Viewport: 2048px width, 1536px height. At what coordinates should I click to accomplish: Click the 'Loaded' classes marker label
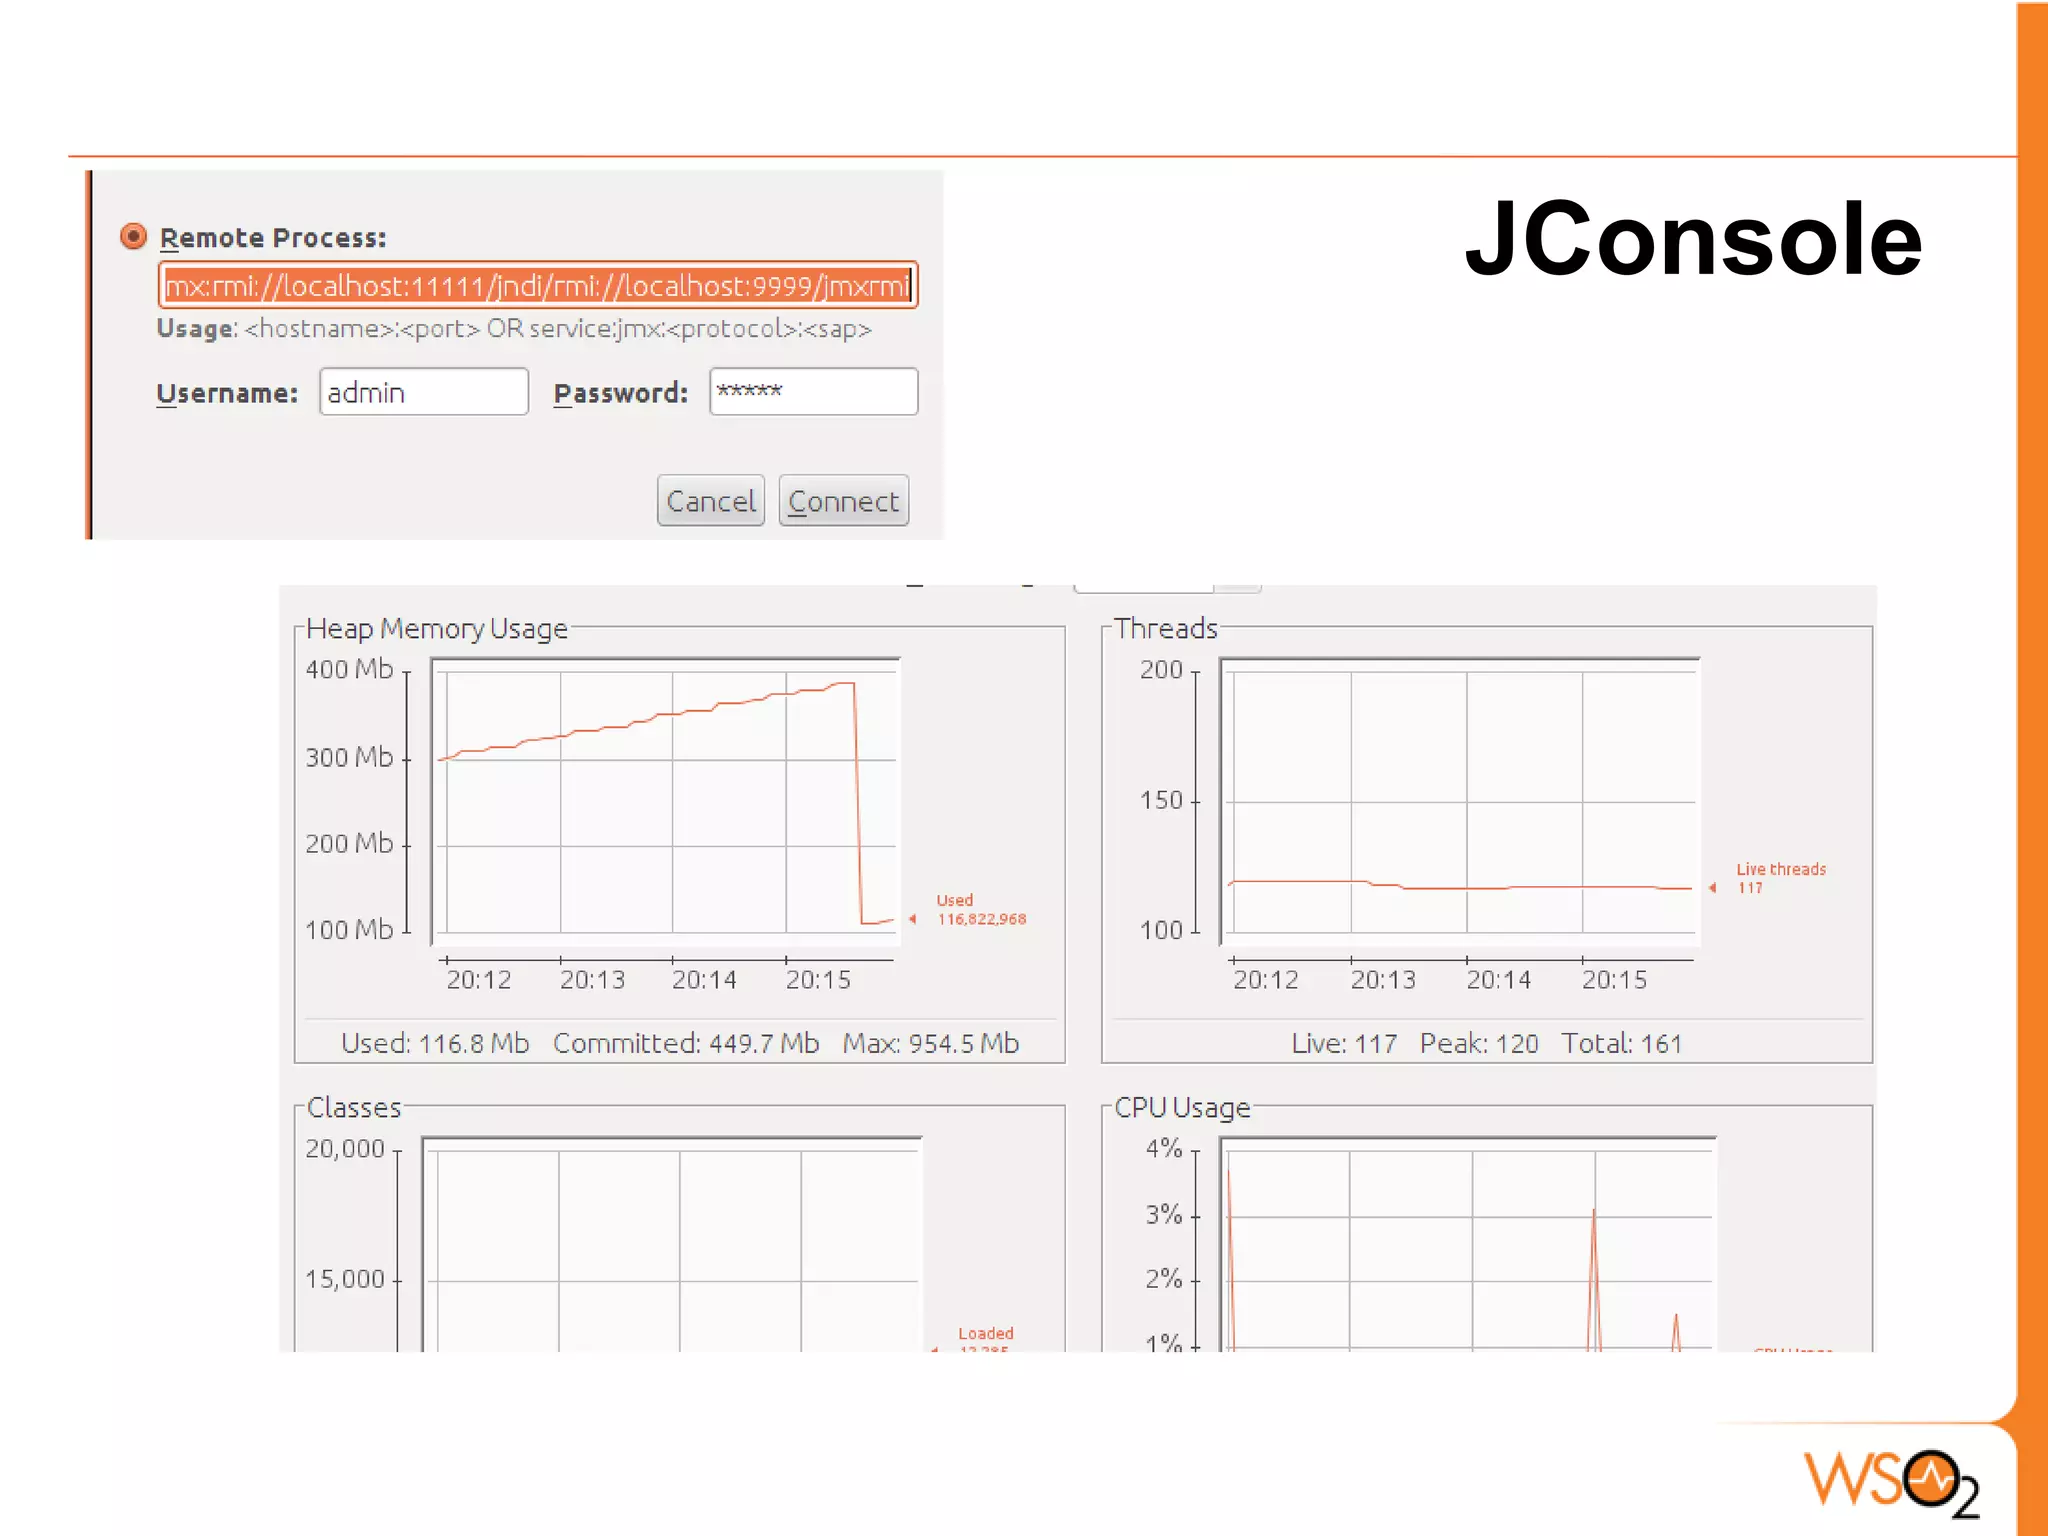[x=986, y=1333]
